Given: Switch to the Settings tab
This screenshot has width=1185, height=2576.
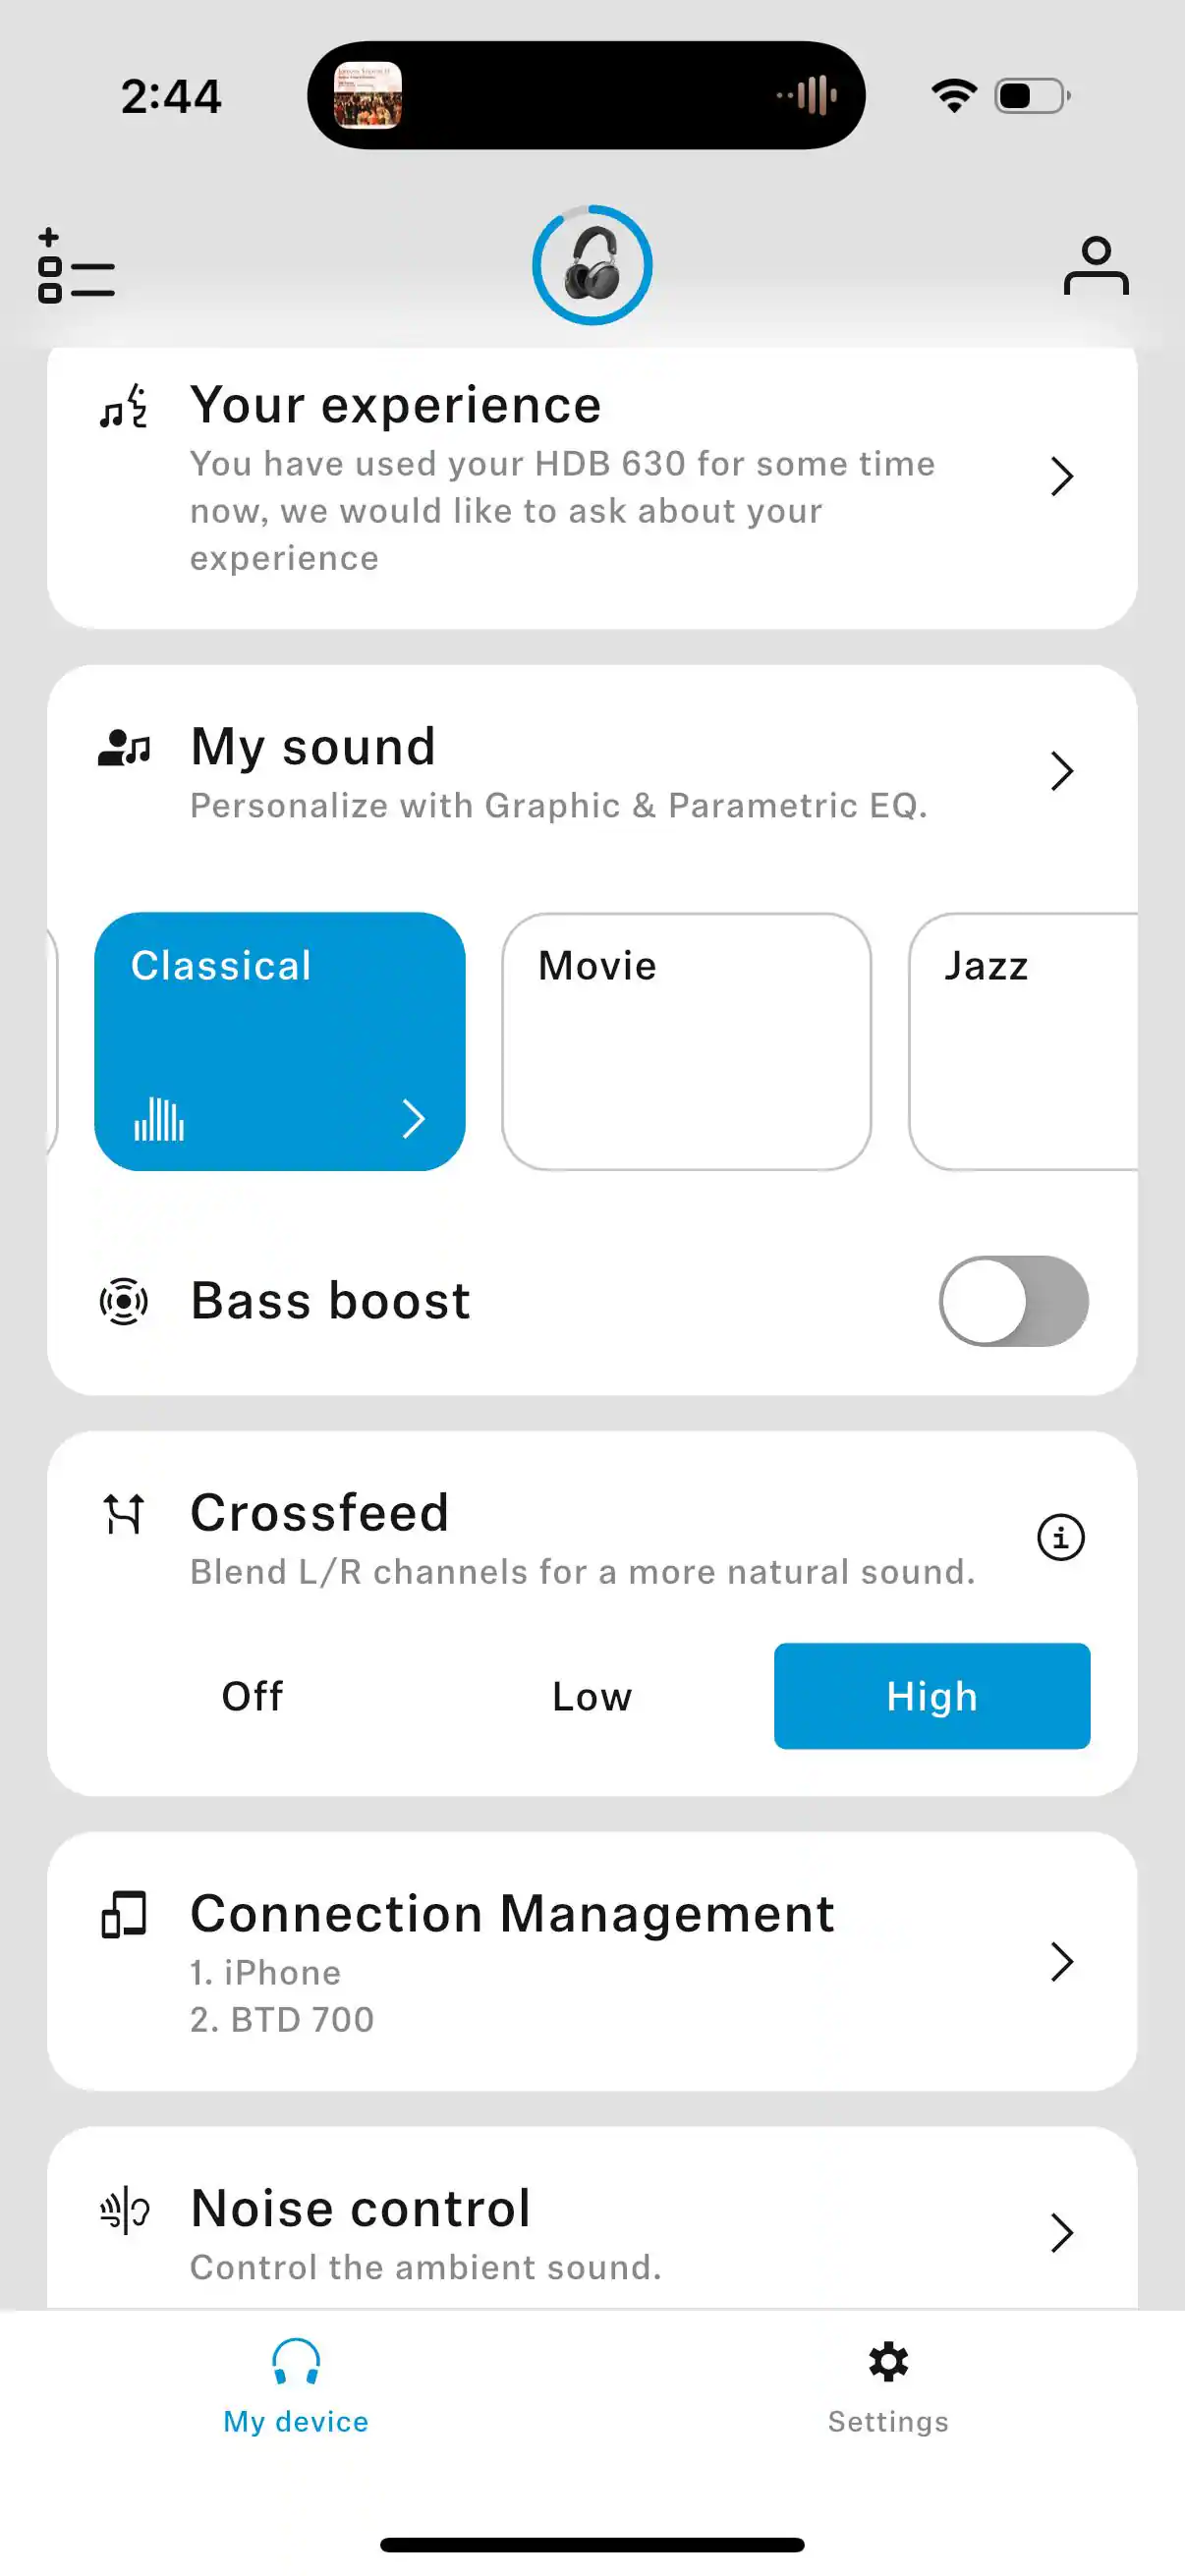Looking at the screenshot, I should click(888, 2385).
